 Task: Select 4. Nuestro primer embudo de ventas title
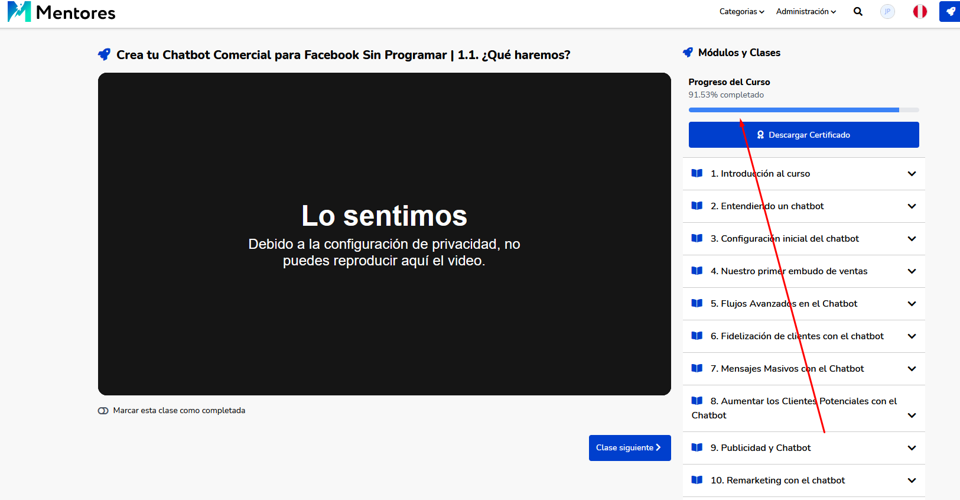tap(789, 271)
